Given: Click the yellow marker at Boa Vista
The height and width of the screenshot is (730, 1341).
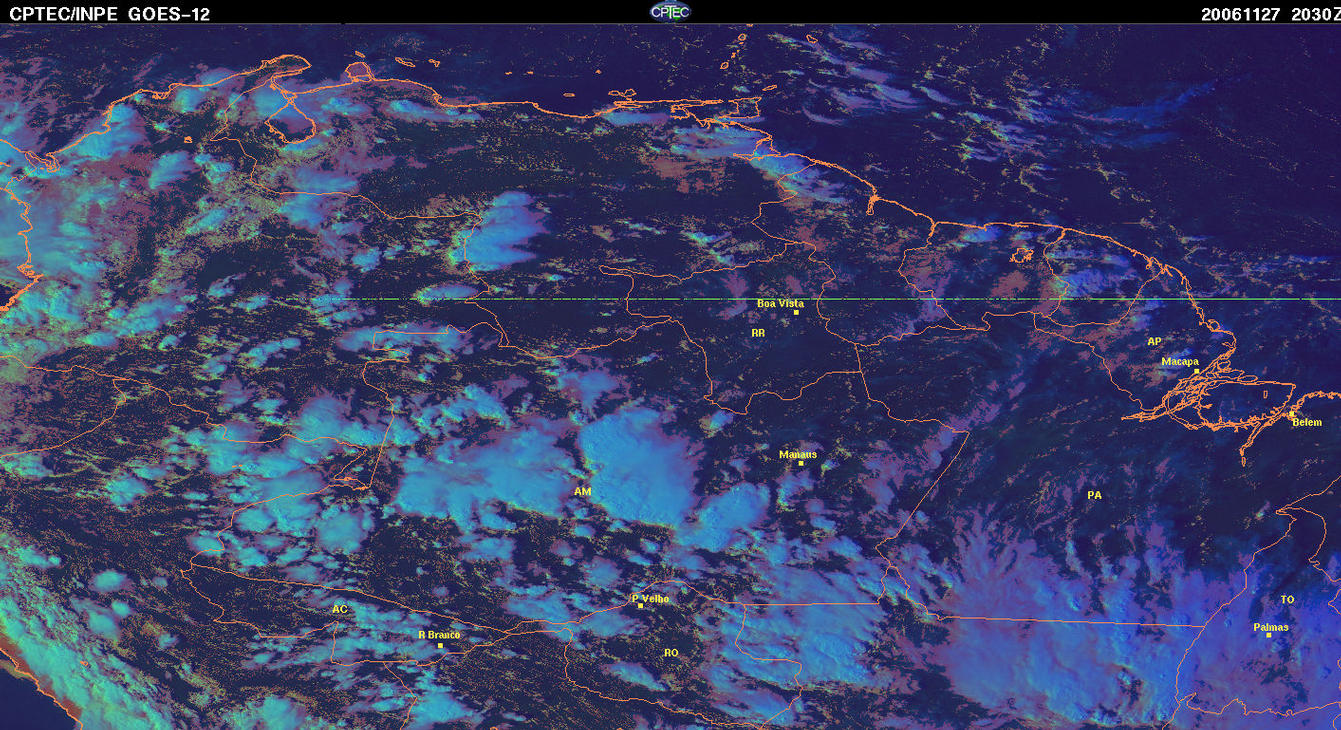Looking at the screenshot, I should pyautogui.click(x=796, y=313).
